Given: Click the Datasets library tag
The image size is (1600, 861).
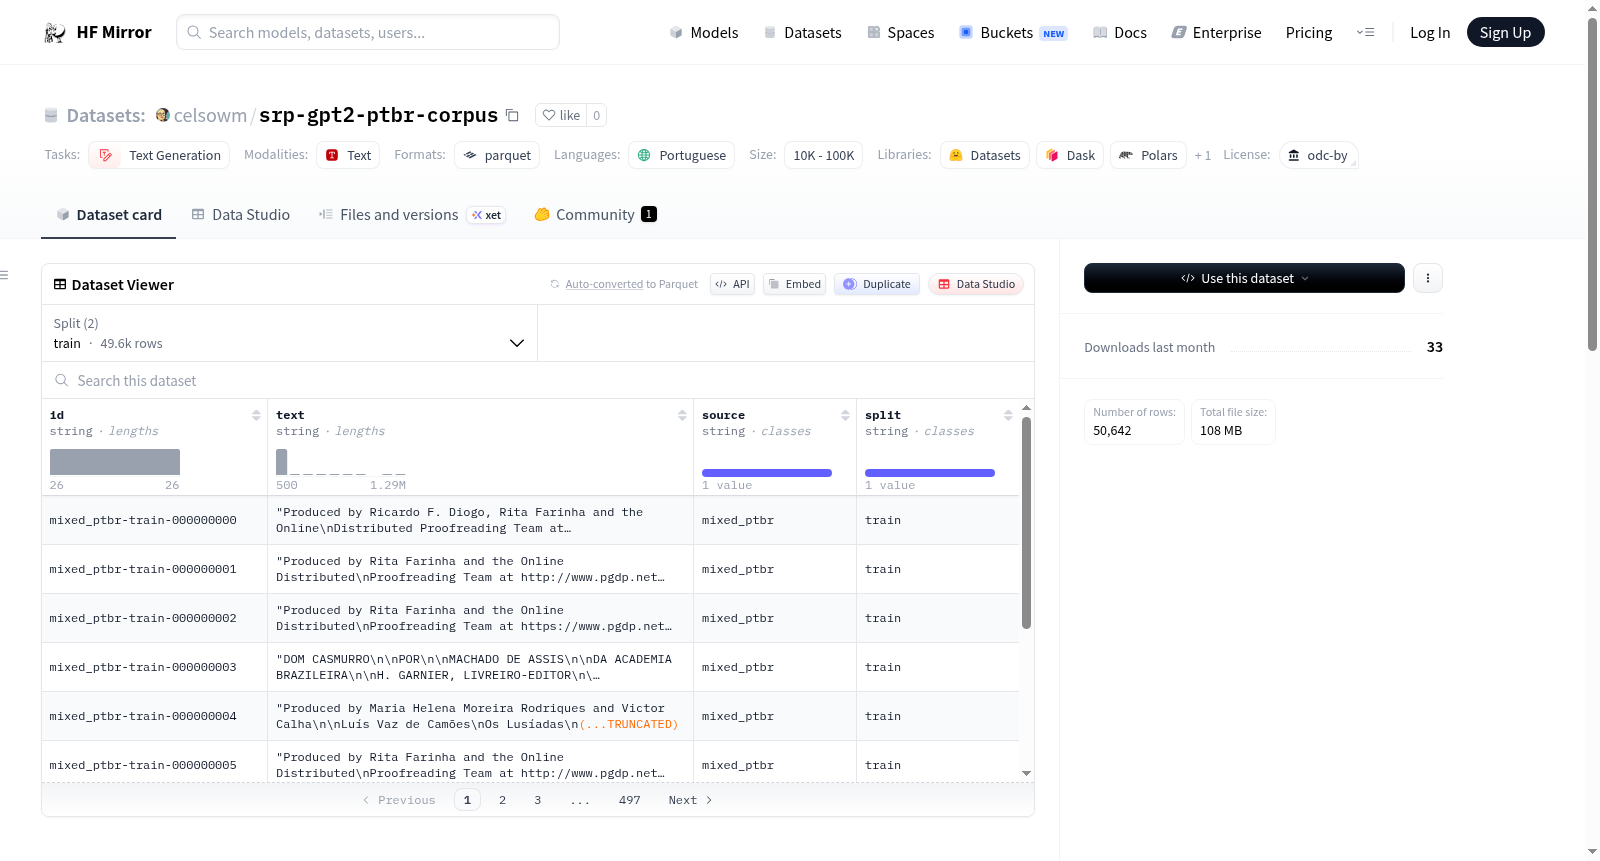Looking at the screenshot, I should [984, 155].
